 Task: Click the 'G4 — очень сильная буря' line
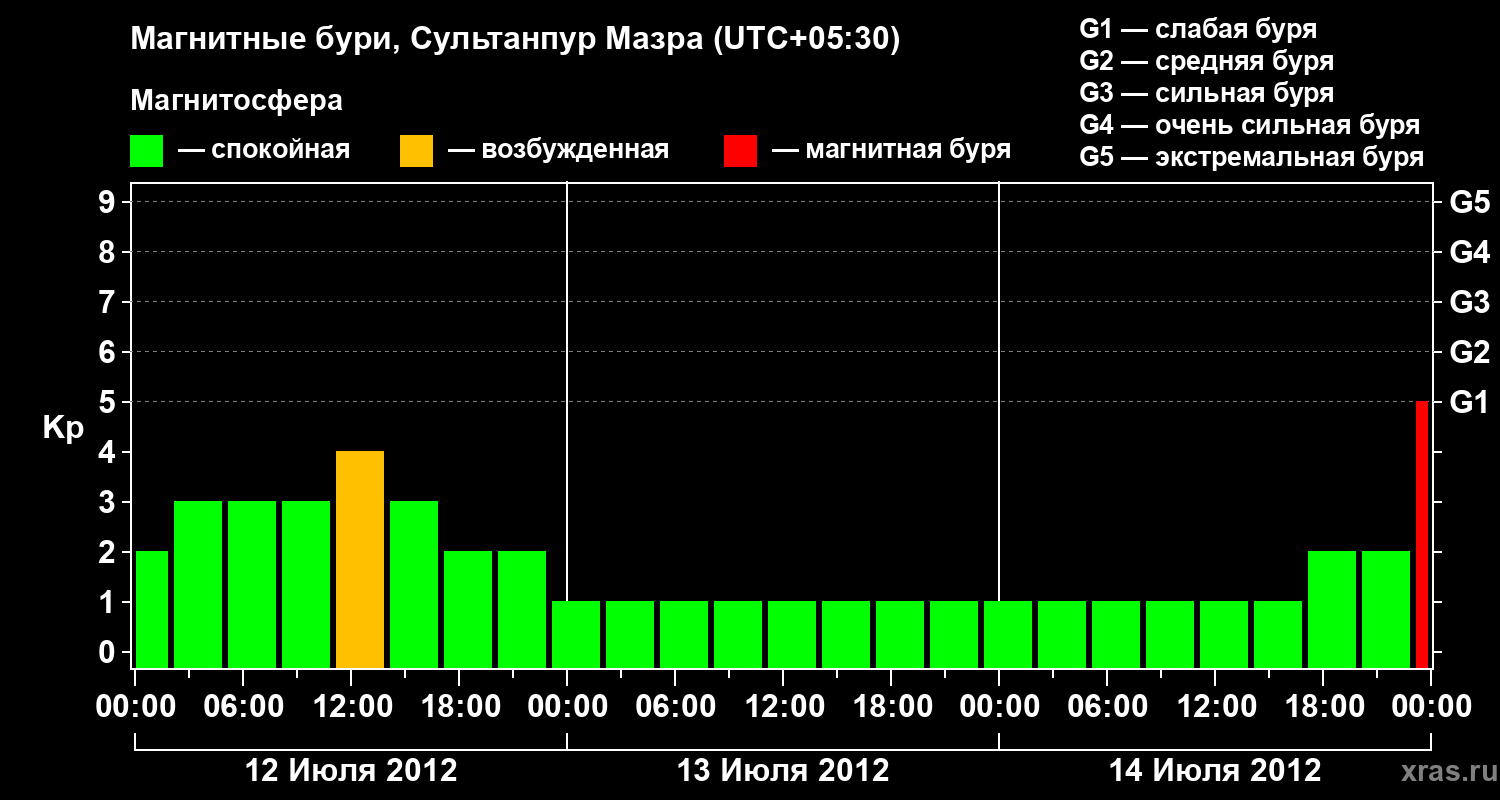tap(1250, 125)
